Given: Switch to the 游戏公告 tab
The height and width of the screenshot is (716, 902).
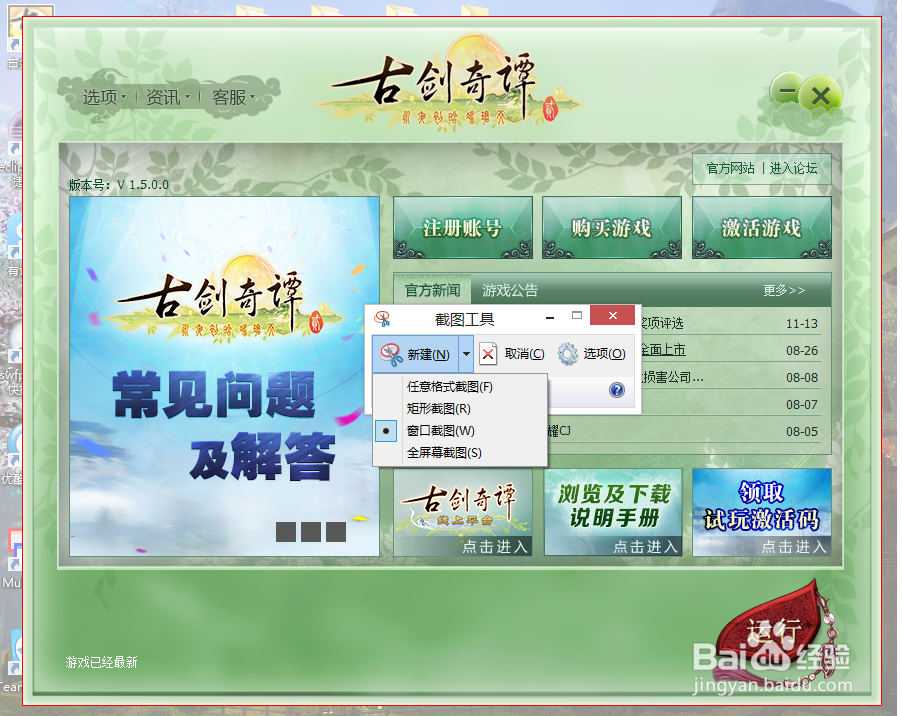Looking at the screenshot, I should [x=510, y=290].
